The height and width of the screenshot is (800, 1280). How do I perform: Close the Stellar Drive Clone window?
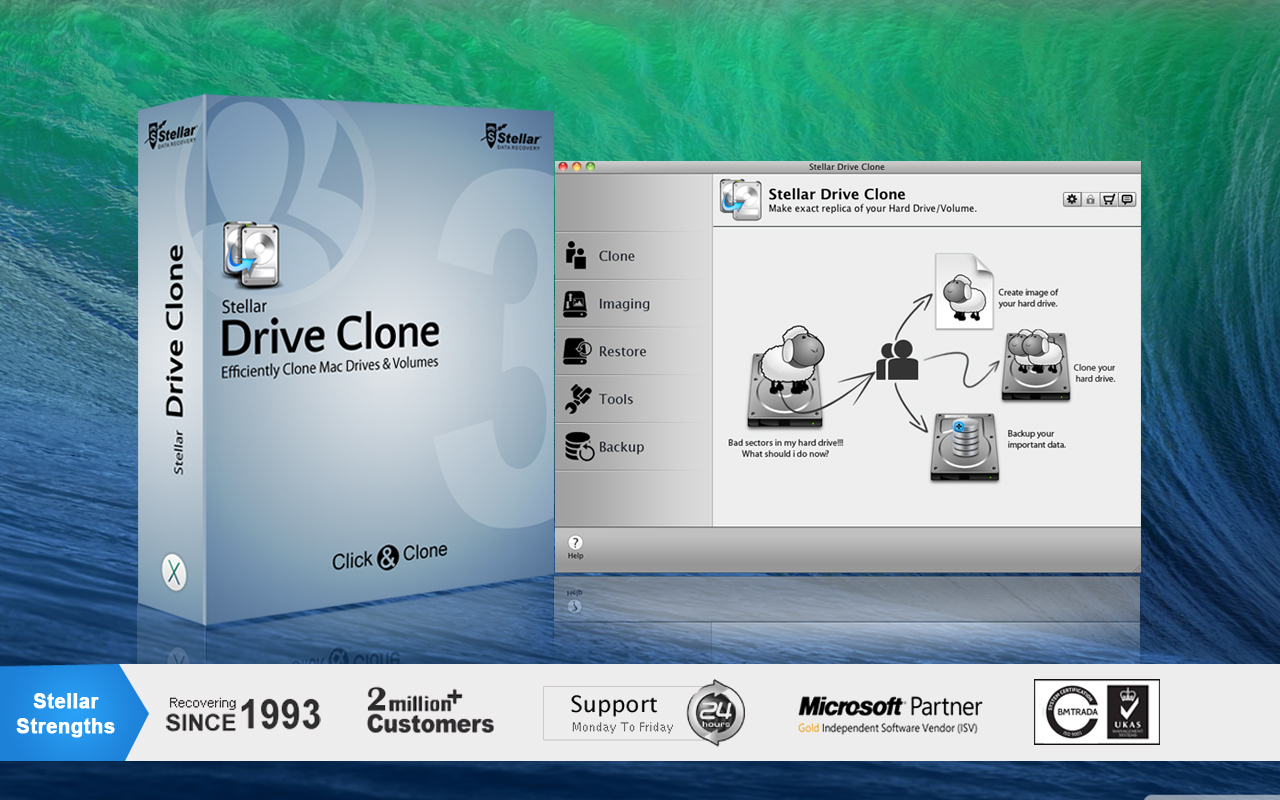(563, 167)
